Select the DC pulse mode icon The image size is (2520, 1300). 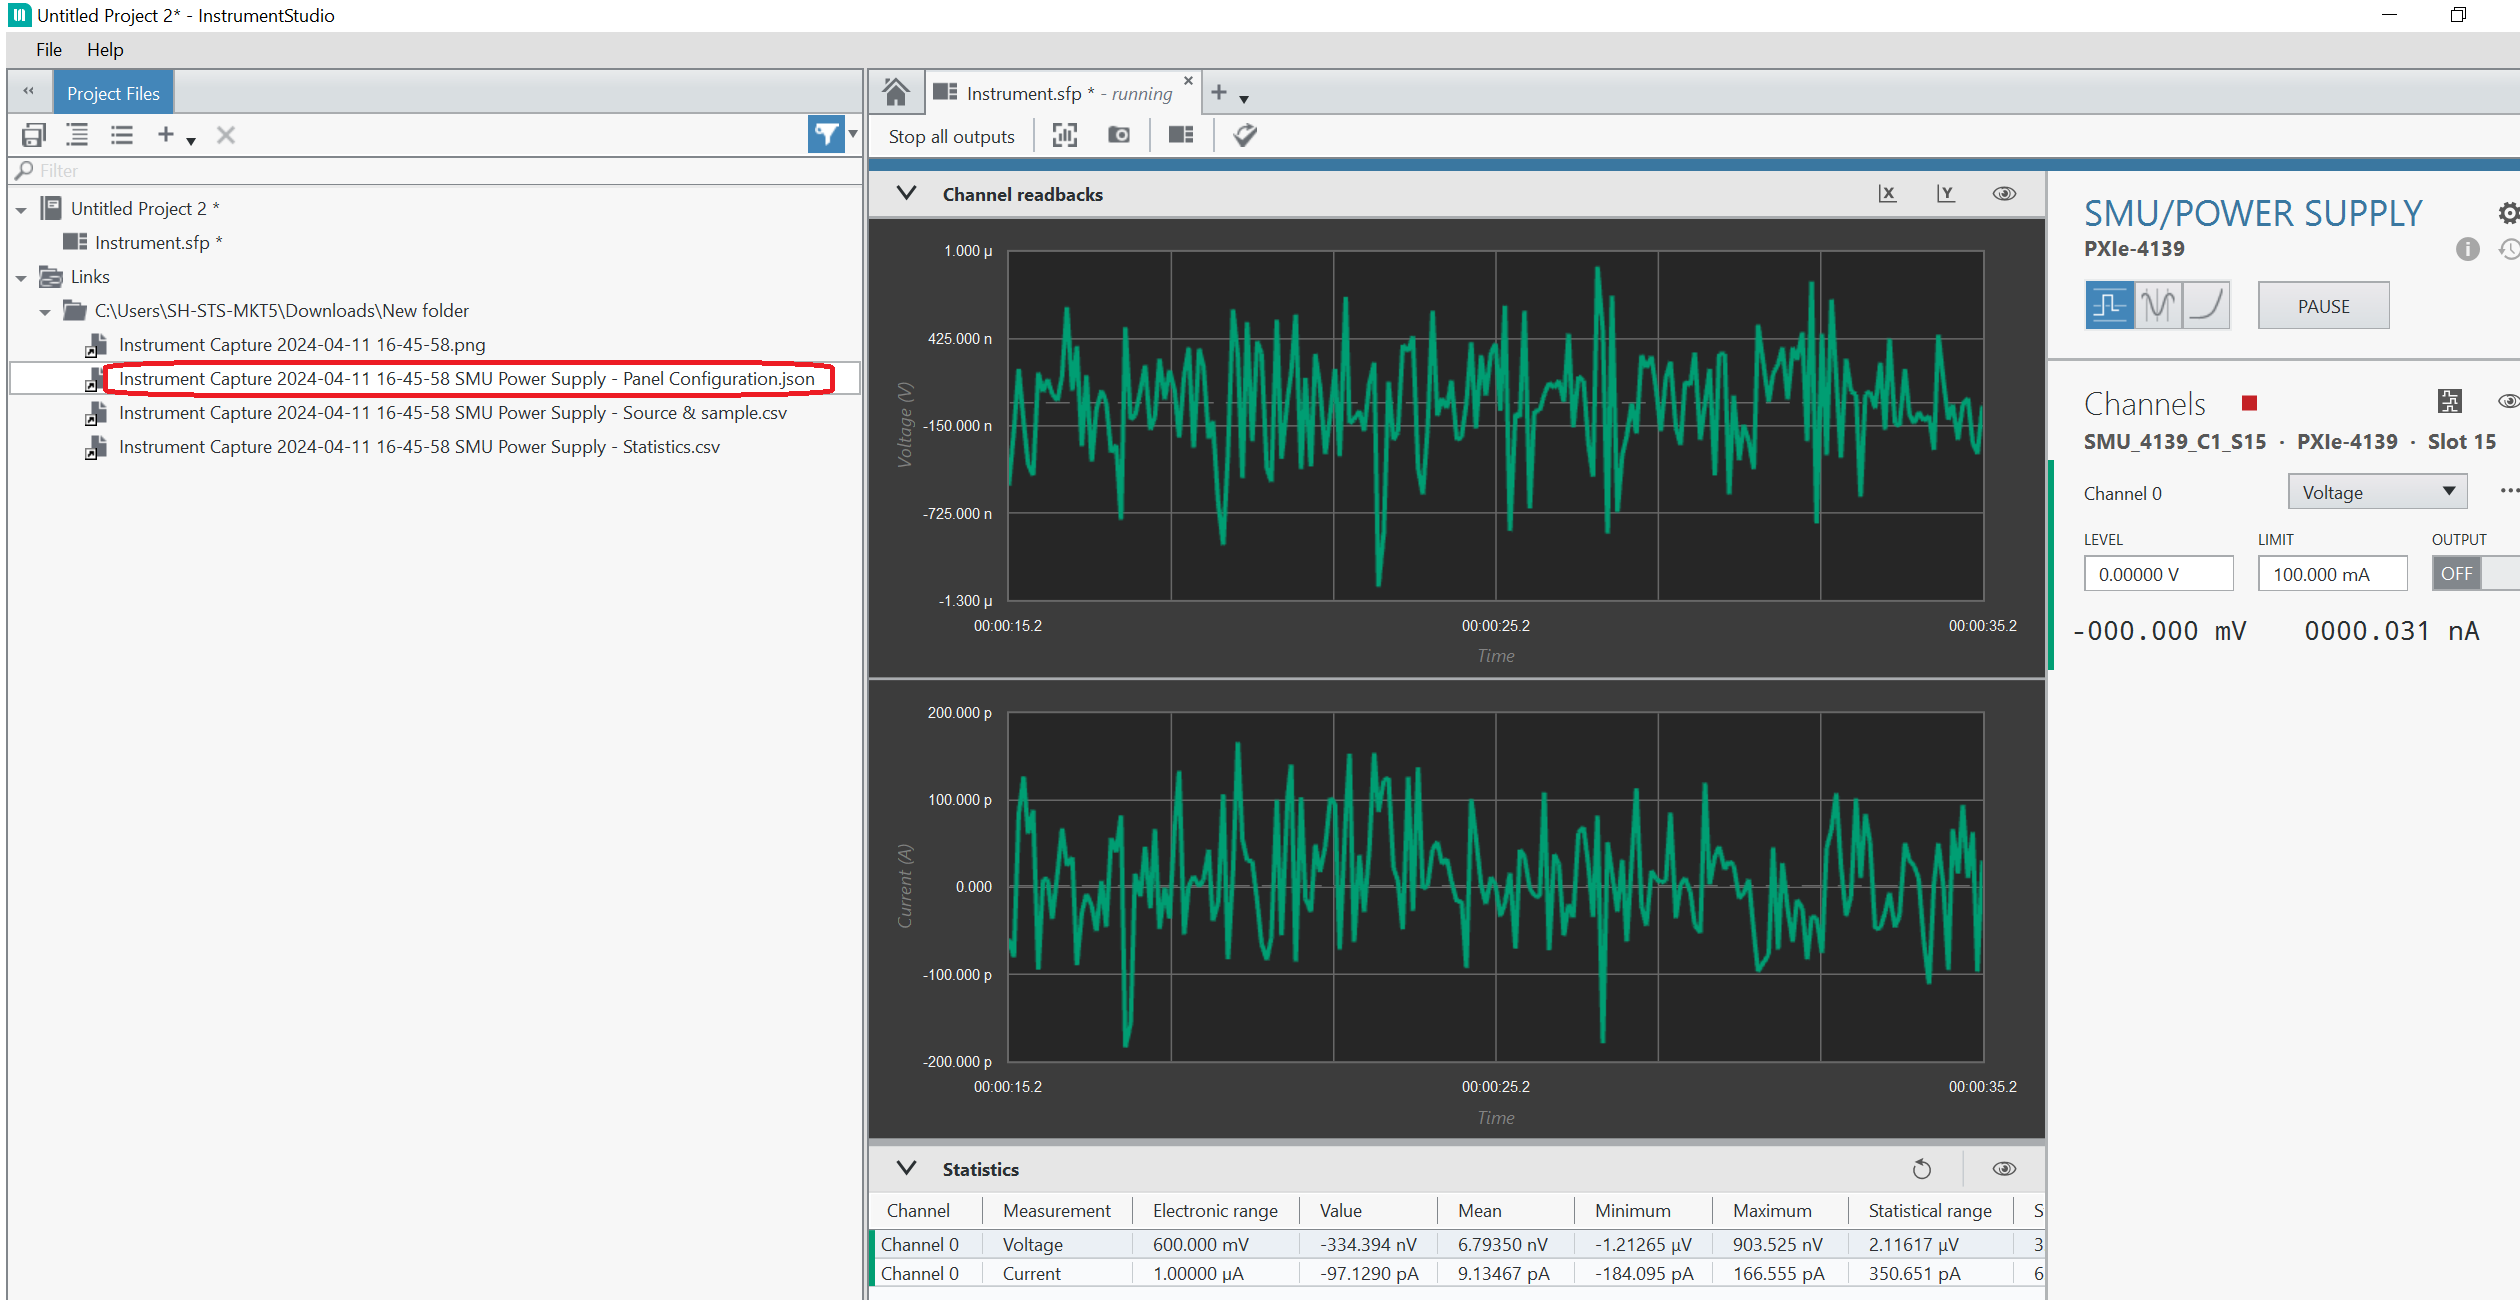[2109, 305]
